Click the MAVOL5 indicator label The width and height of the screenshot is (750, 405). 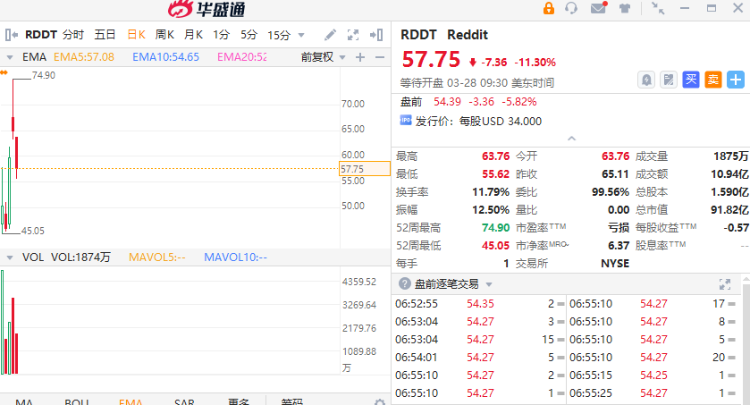[x=157, y=257]
